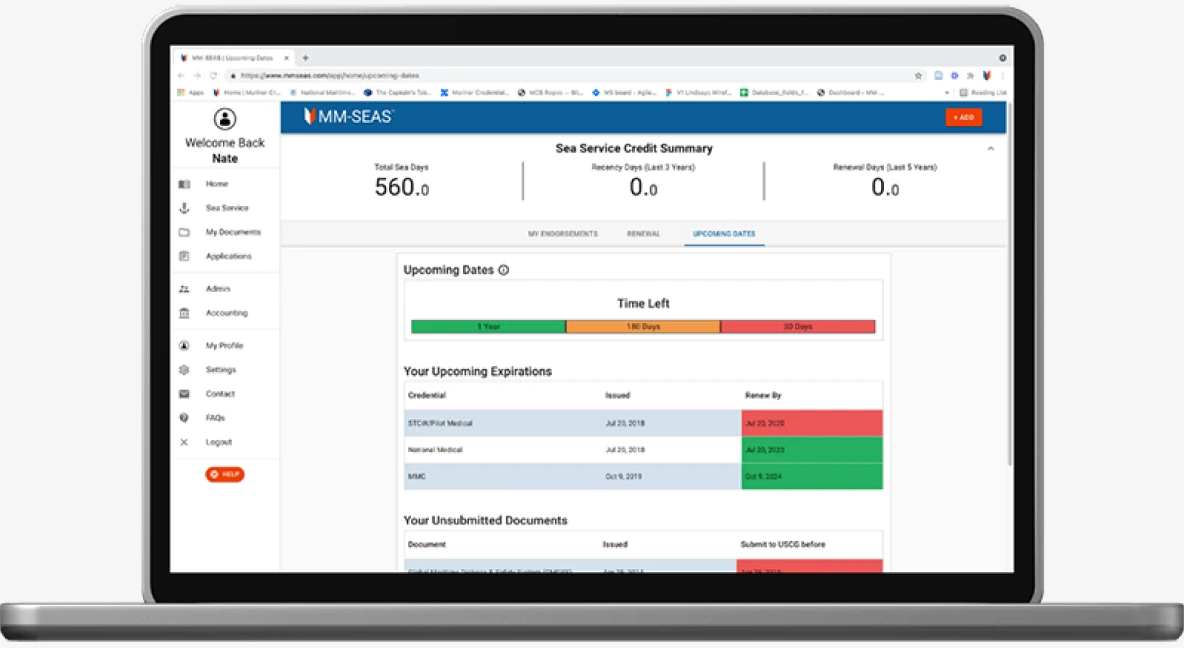
Task: Click the Upcoming Dates info icon
Action: pyautogui.click(x=504, y=270)
